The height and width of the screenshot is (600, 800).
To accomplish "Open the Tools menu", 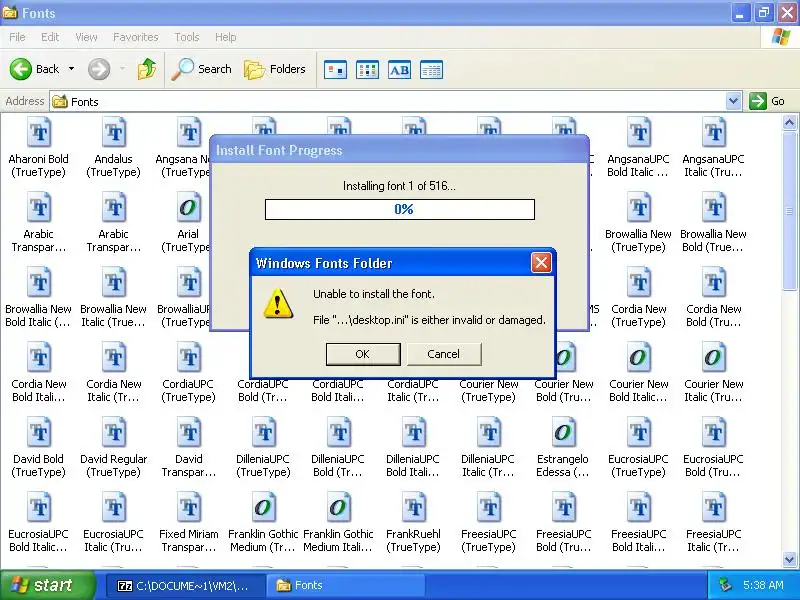I will point(187,37).
